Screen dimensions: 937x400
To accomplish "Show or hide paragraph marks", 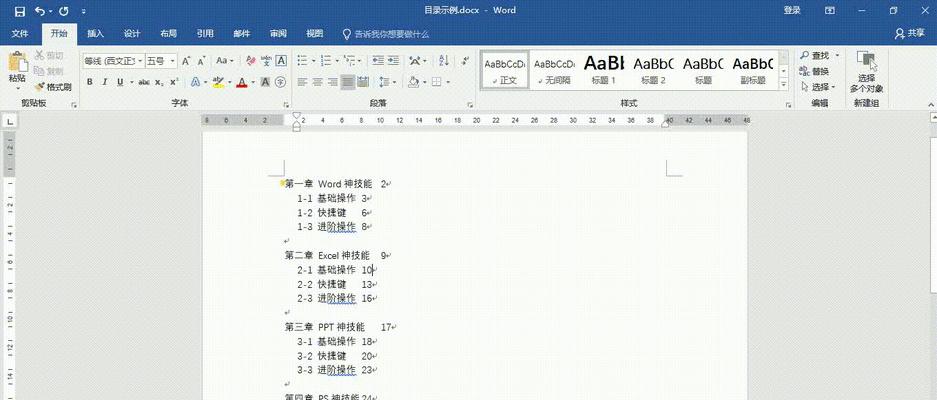I will [x=464, y=61].
